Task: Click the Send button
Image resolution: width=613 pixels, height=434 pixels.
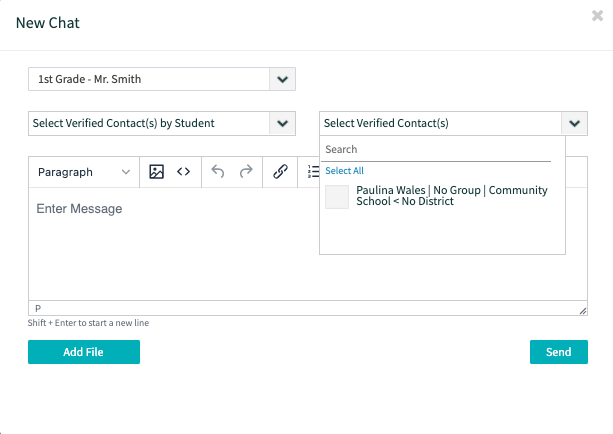Action: point(559,352)
